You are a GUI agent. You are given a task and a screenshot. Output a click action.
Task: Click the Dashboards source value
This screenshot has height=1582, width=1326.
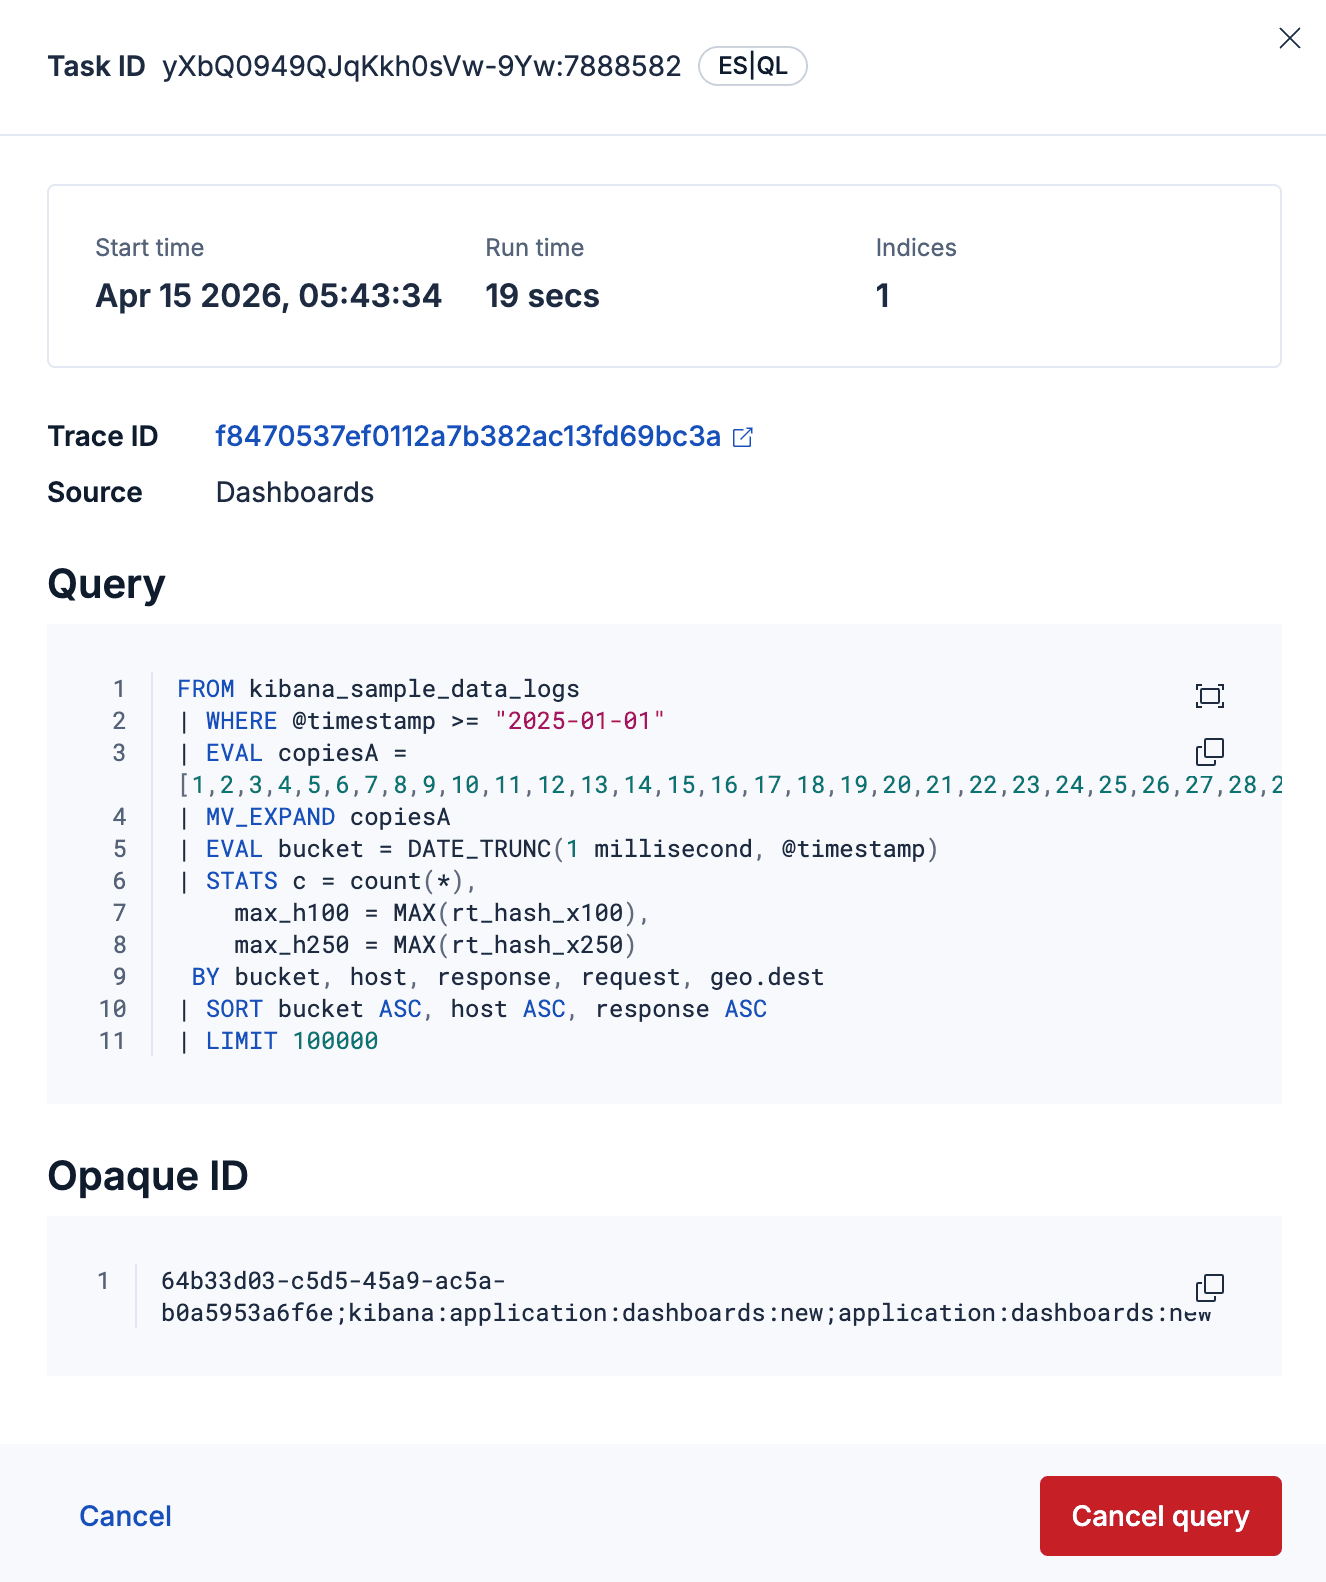click(295, 492)
